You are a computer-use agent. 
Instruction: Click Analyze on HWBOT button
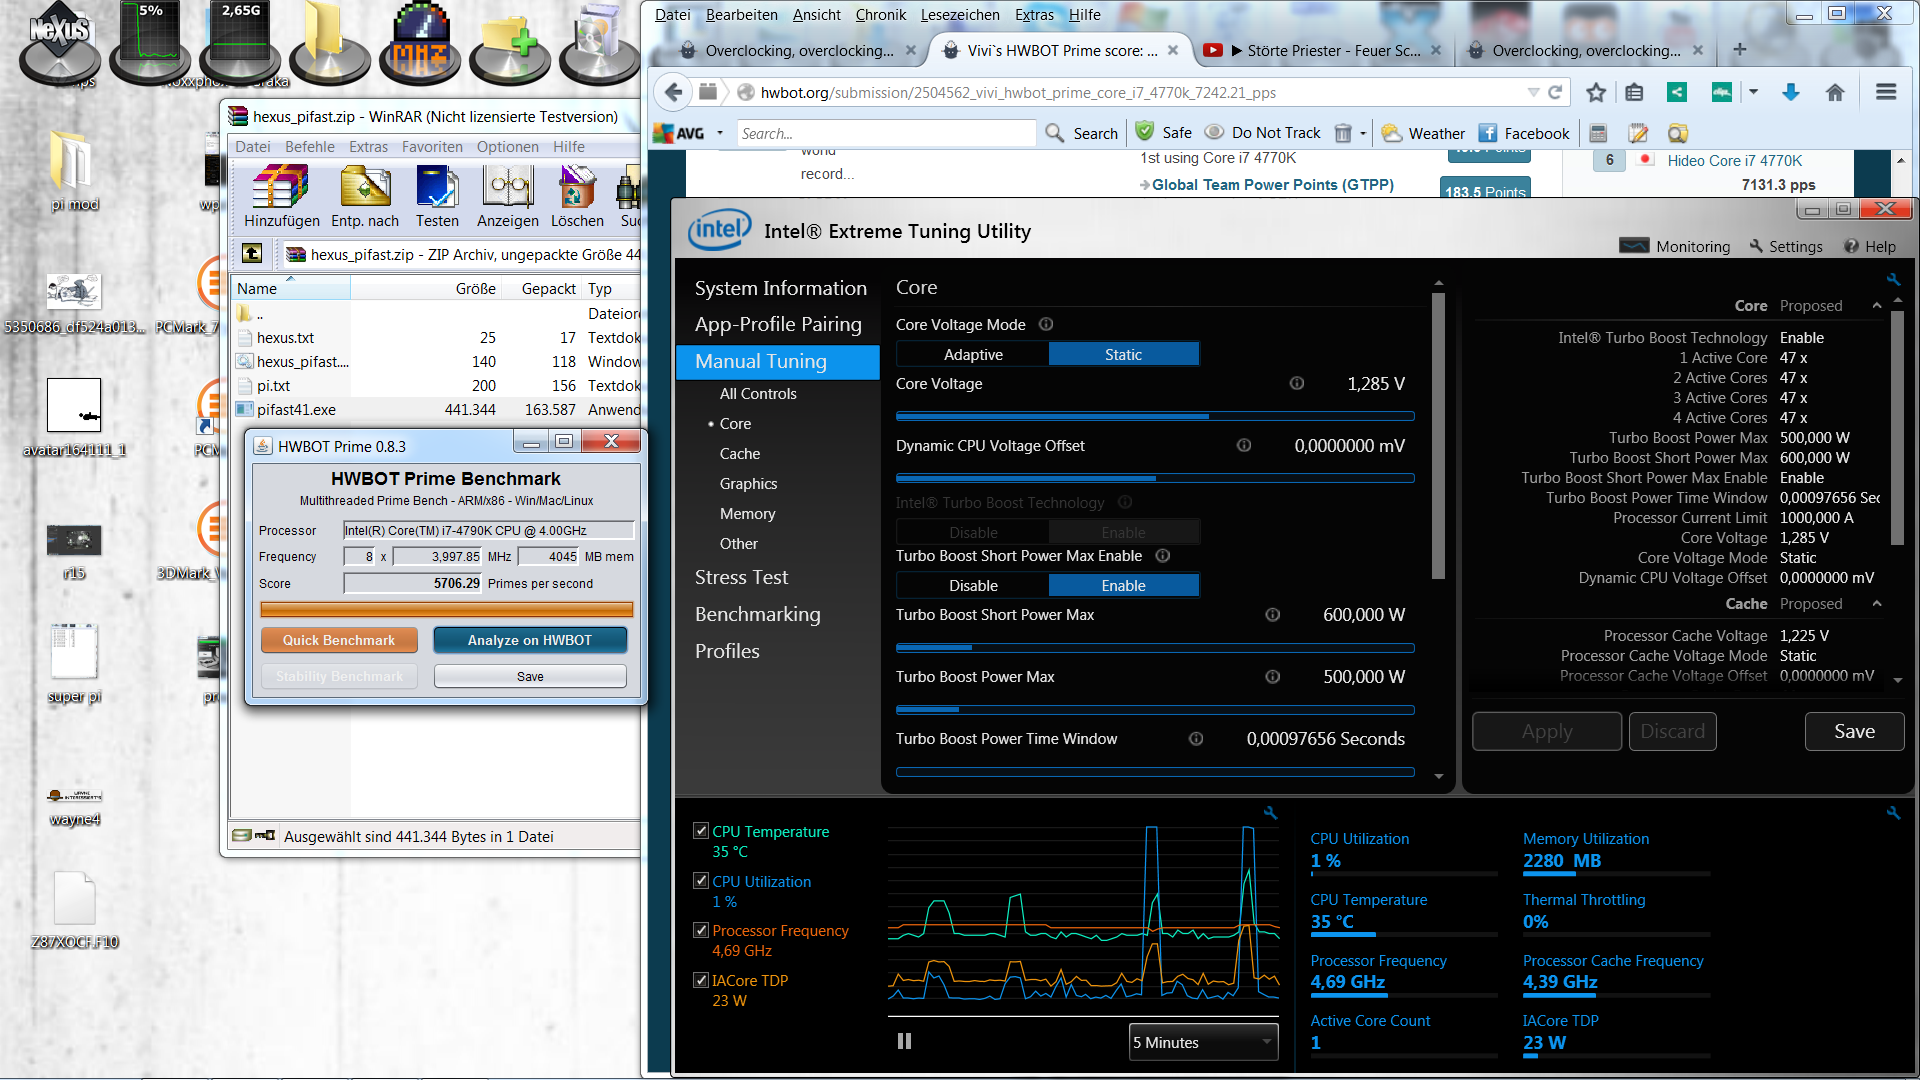(530, 640)
